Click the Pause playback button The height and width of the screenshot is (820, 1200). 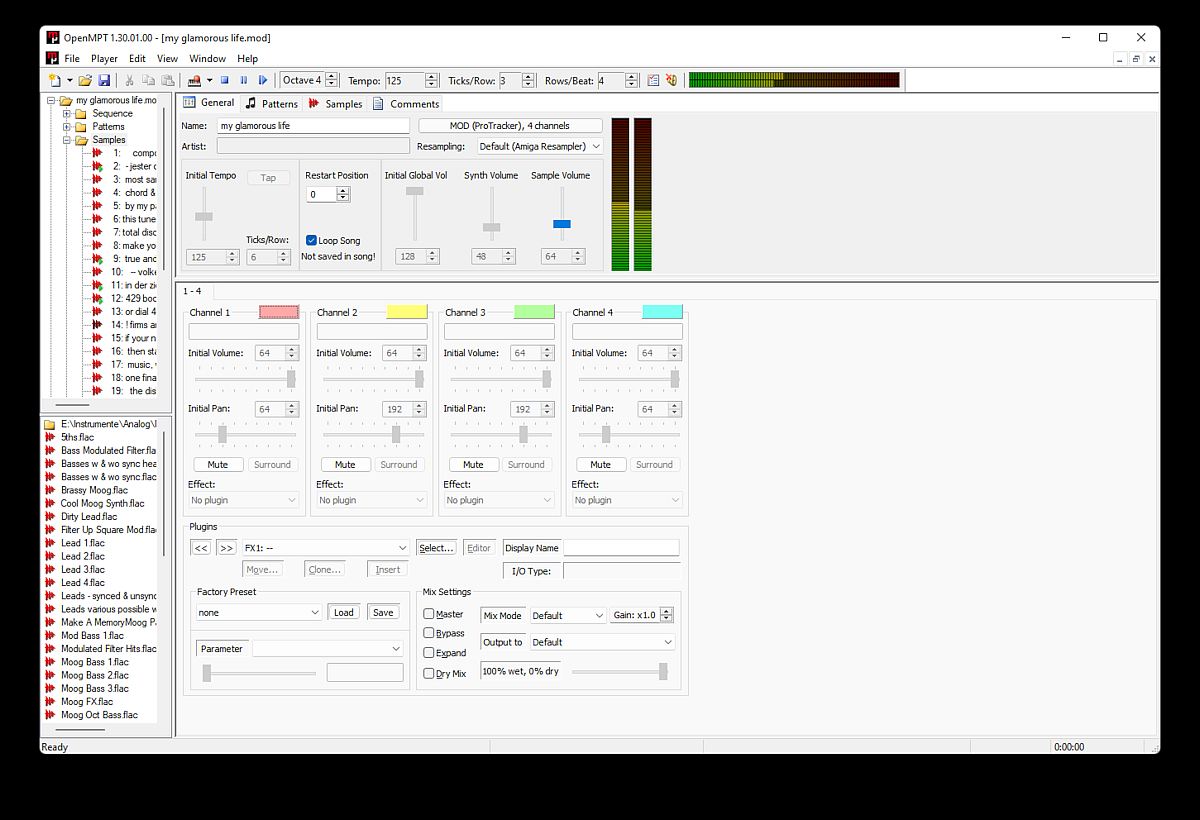(x=243, y=80)
